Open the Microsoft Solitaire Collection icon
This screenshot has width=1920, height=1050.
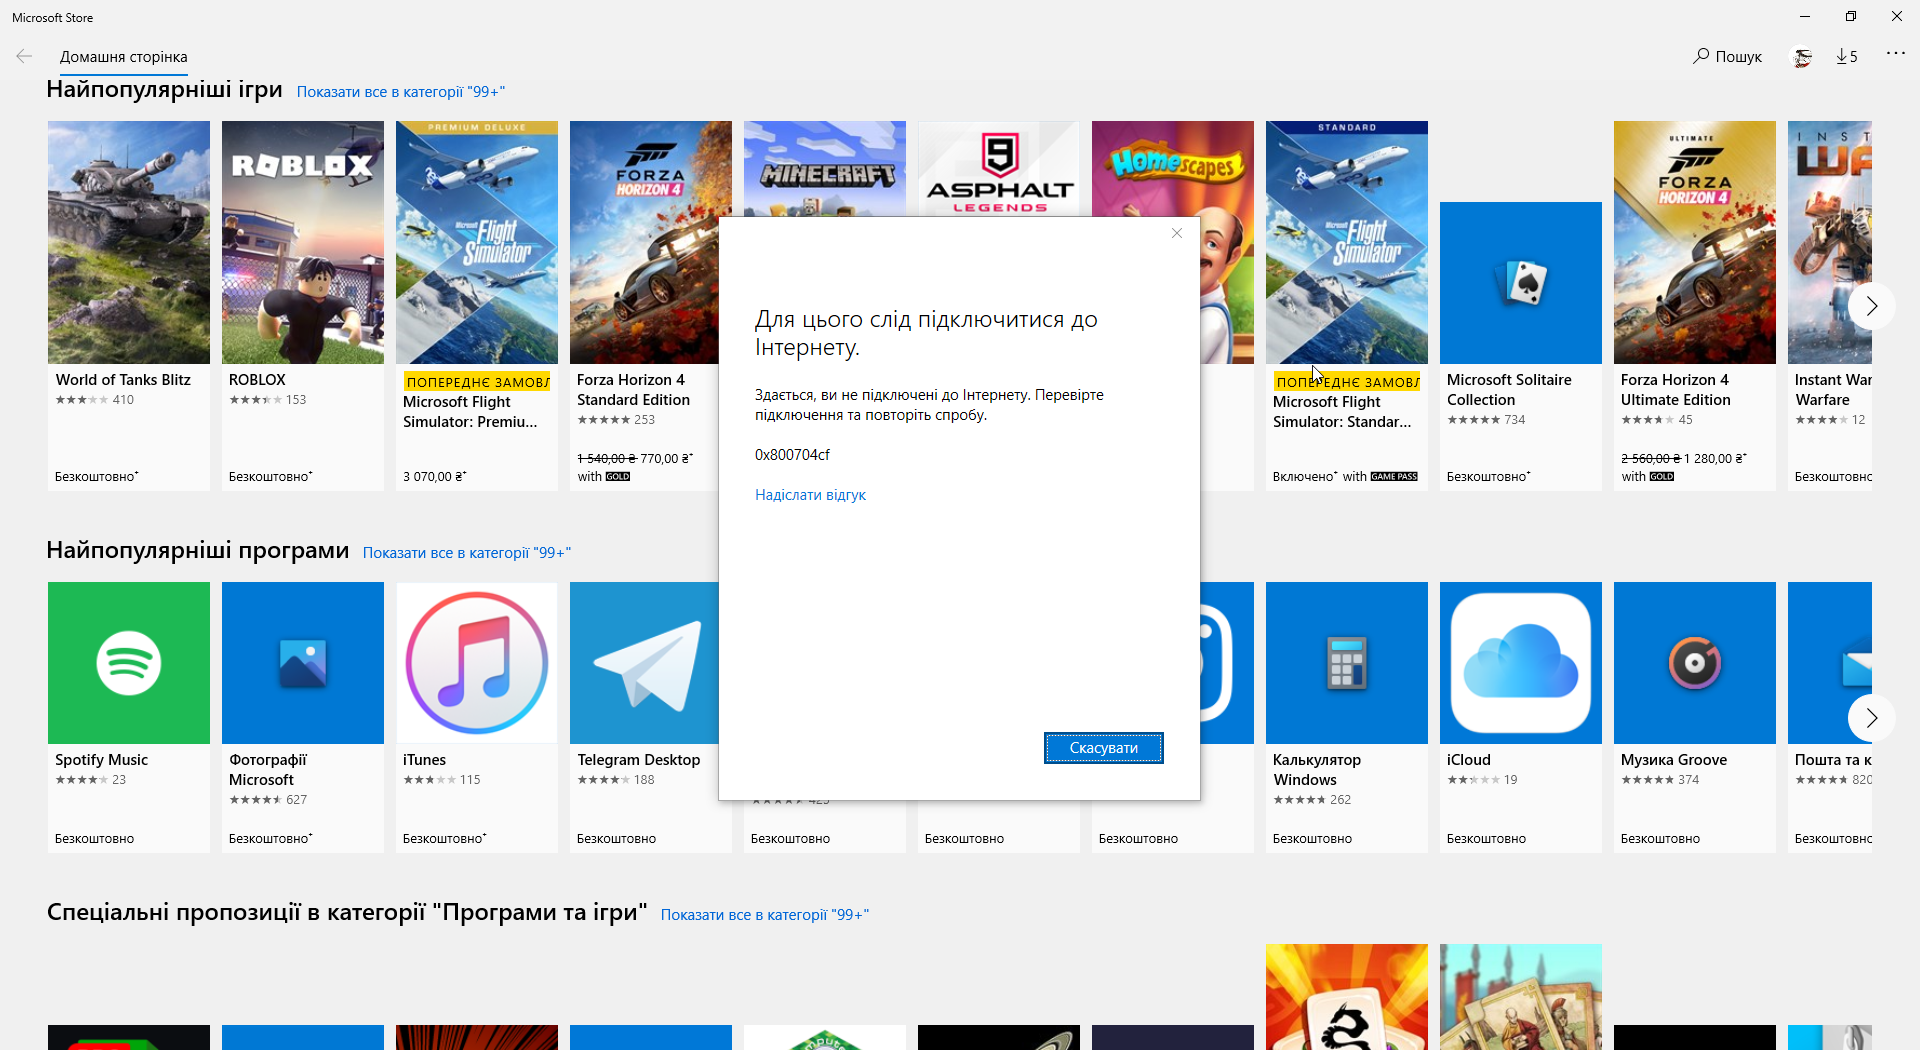pos(1521,283)
